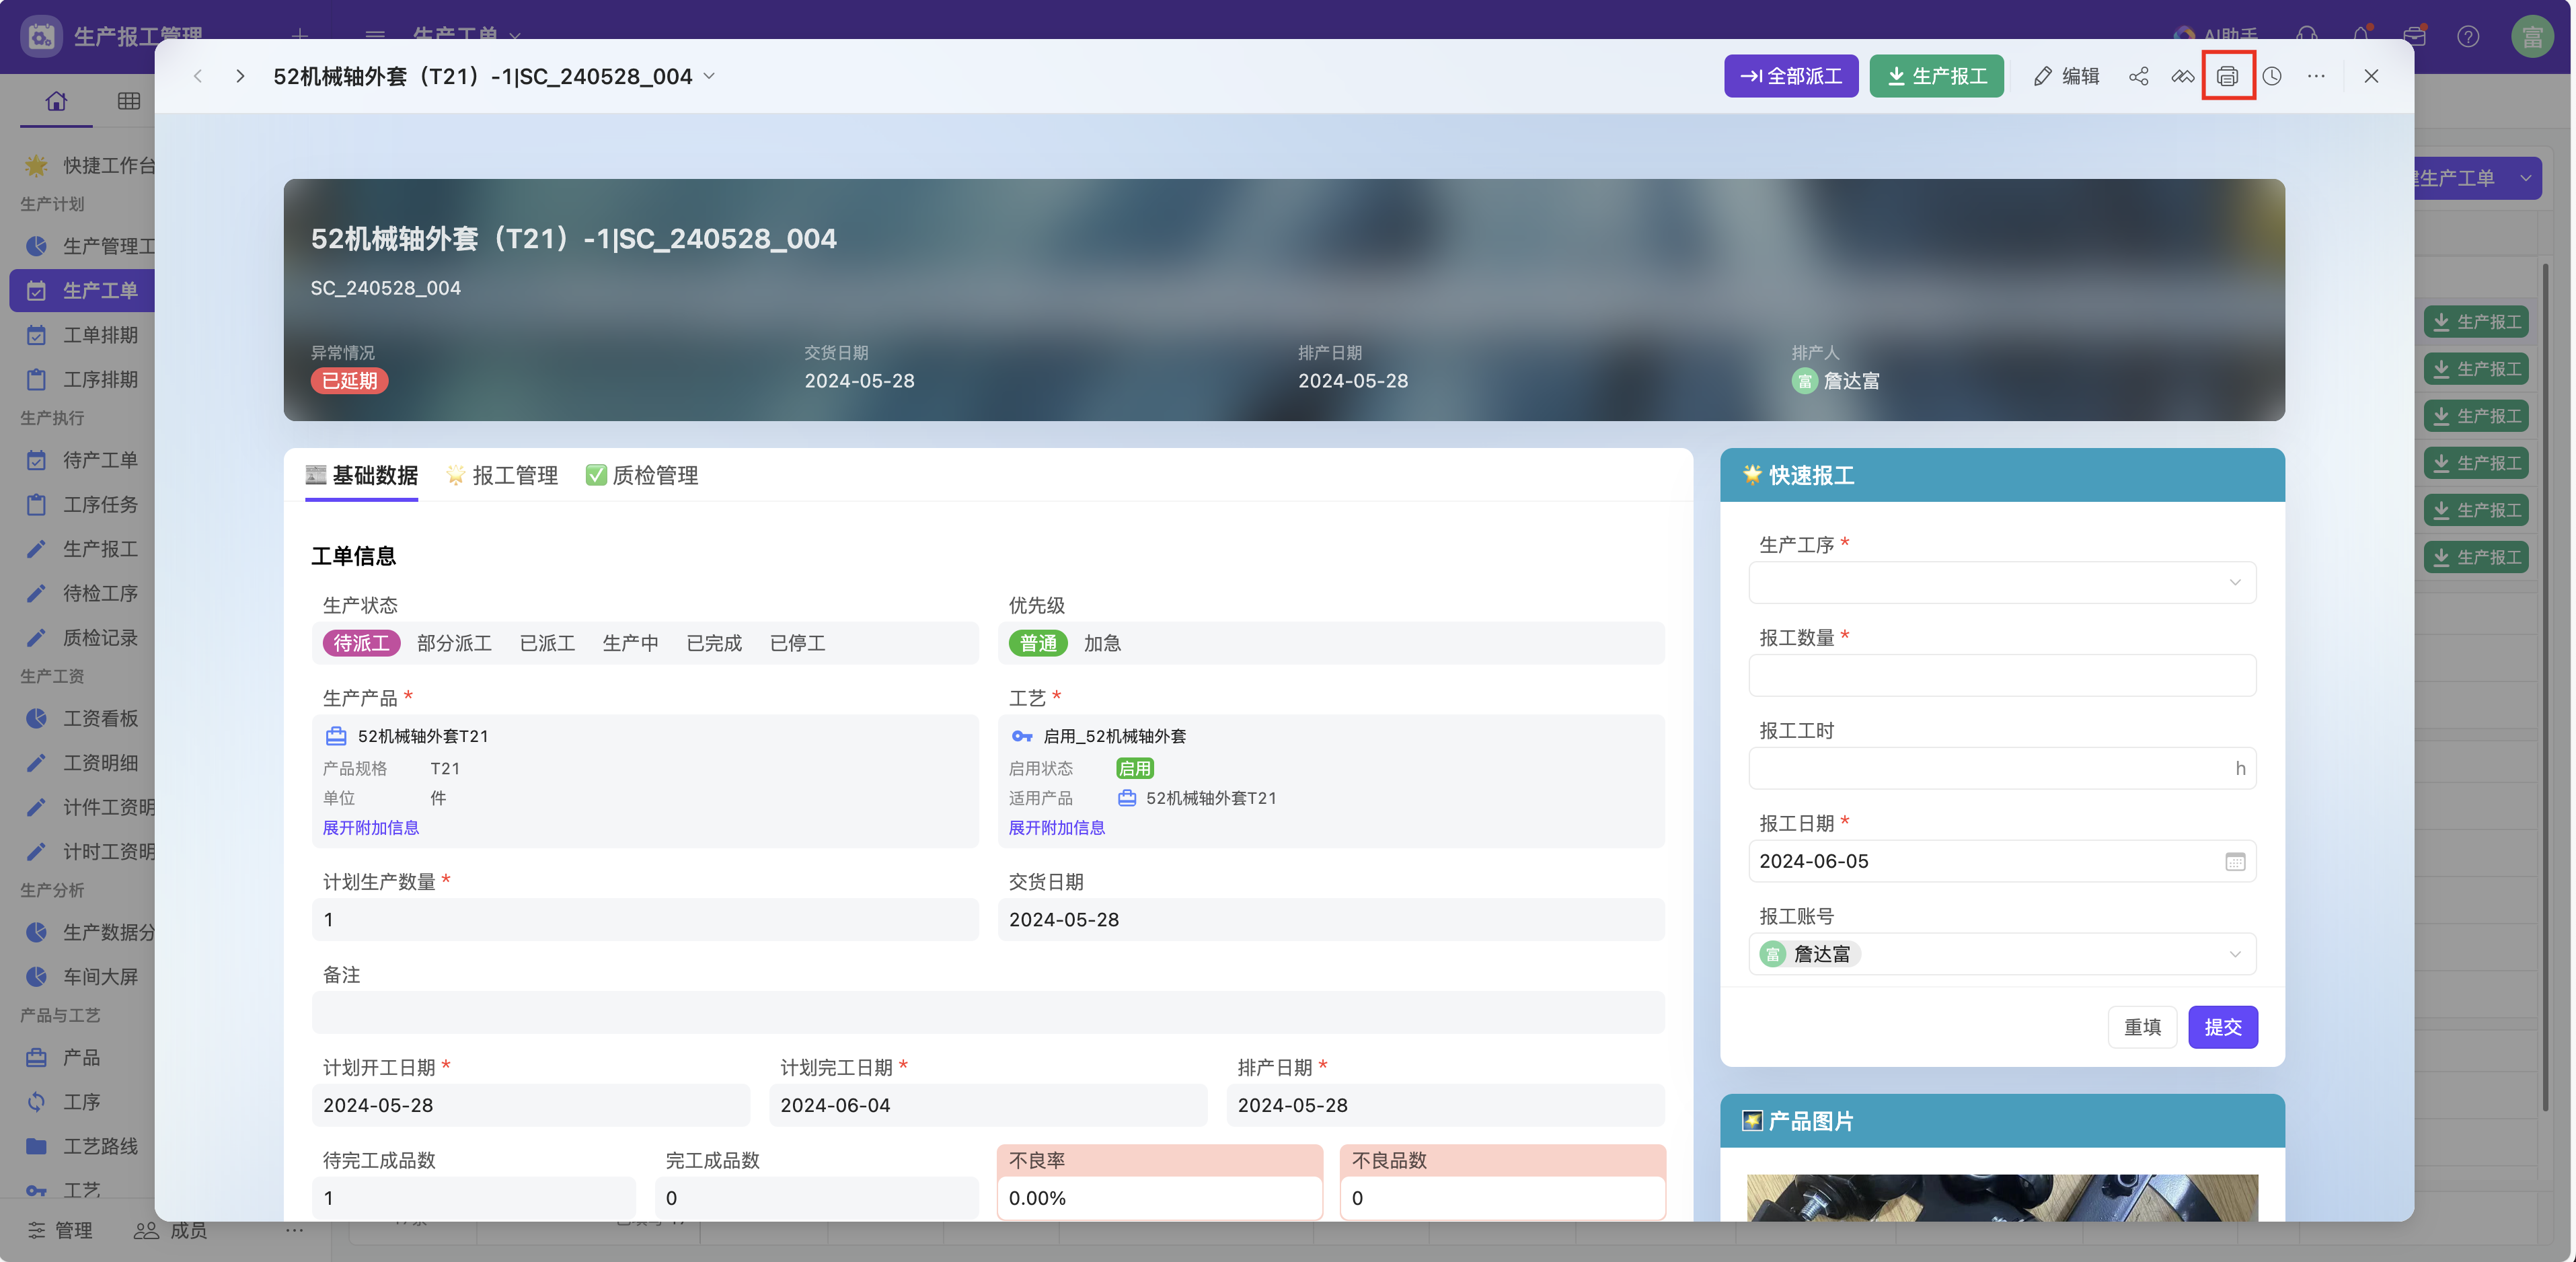Open the 生产工单 dropdown arrow at right
The image size is (2576, 1262).
[x=2526, y=178]
